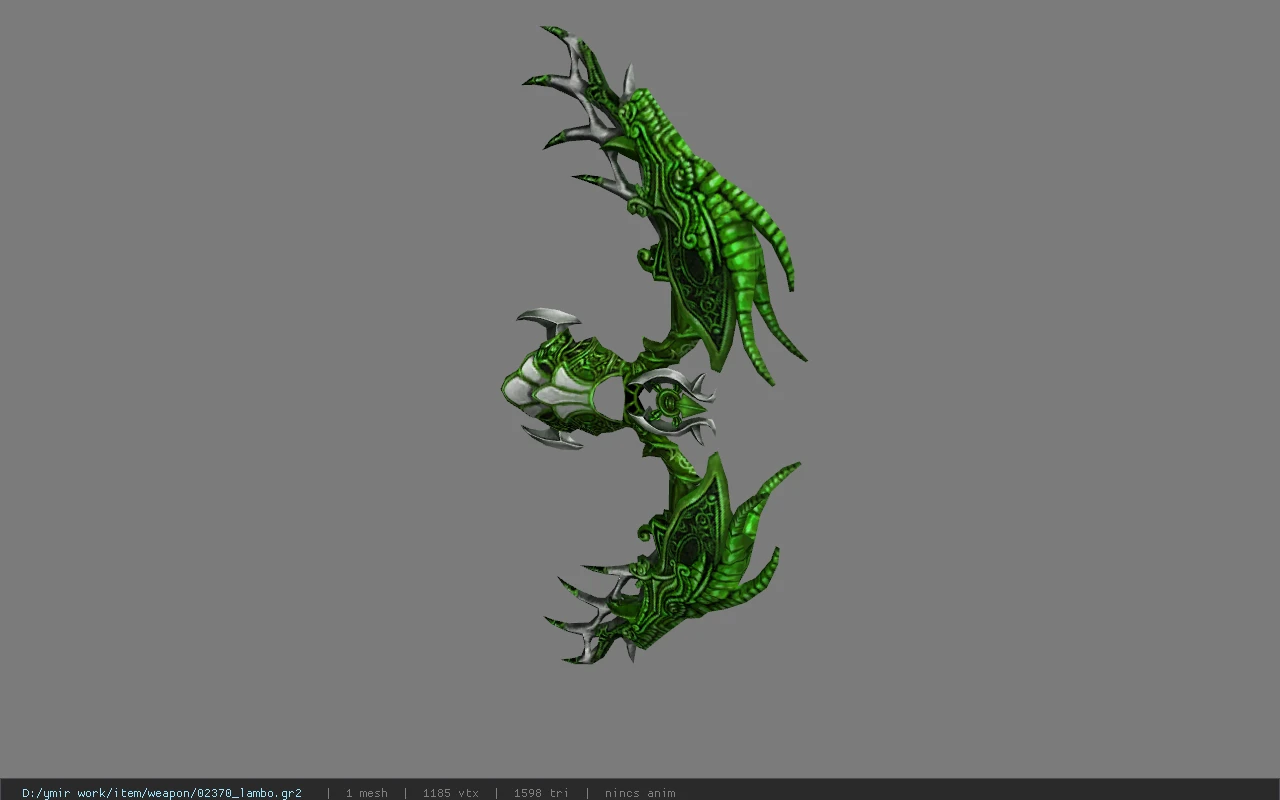This screenshot has height=800, width=1280.
Task: Click the 02370_lambo.gr2 file path in status bar
Action: pos(162,793)
